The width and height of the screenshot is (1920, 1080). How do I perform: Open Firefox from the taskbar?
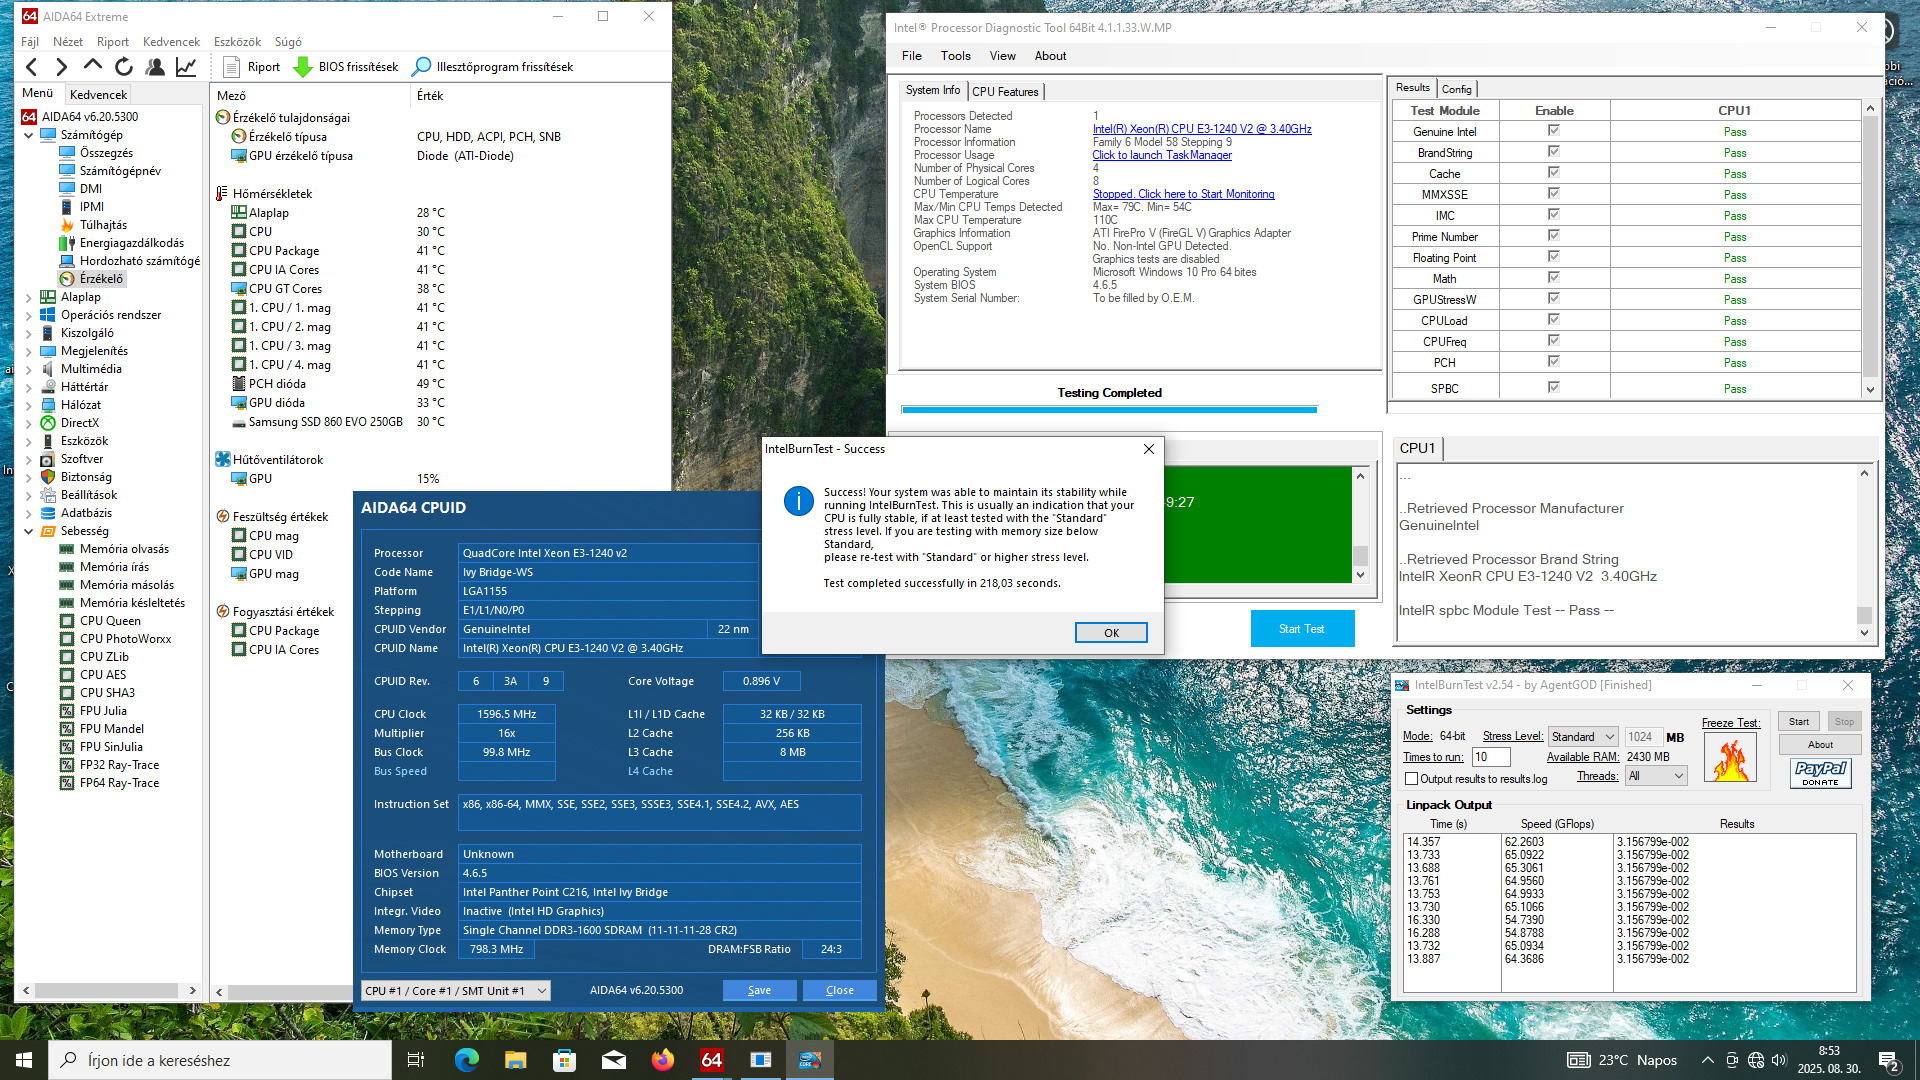point(662,1060)
